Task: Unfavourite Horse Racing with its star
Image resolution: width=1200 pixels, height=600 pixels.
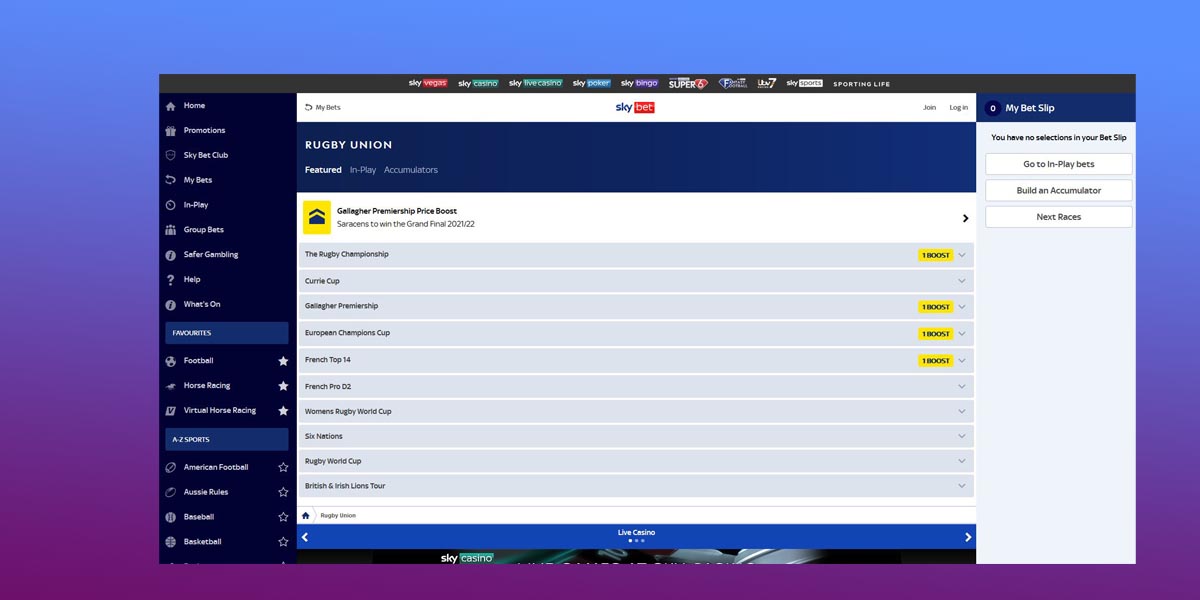Action: 283,386
